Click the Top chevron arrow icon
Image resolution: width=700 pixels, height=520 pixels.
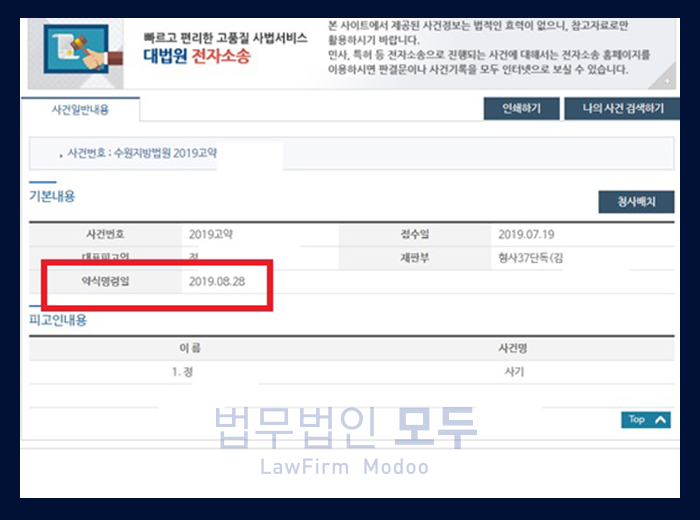(661, 420)
